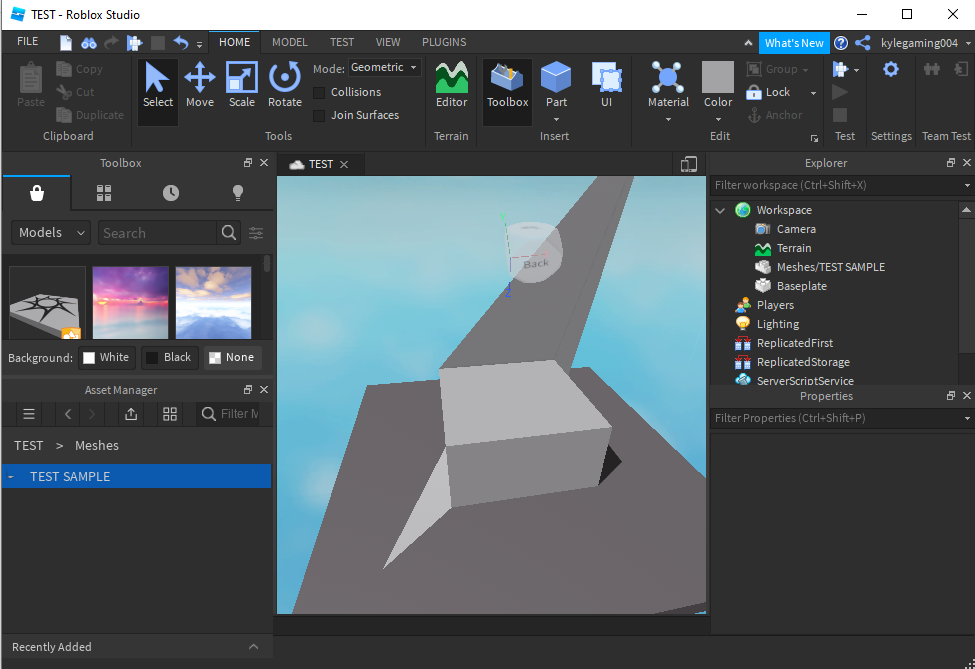
Task: Open the Recent tab in Toolbox
Action: [x=171, y=193]
